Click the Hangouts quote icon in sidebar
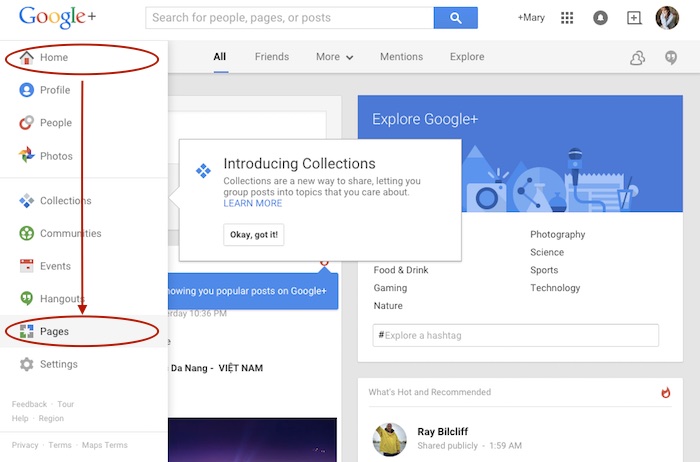The height and width of the screenshot is (462, 700). click(26, 298)
